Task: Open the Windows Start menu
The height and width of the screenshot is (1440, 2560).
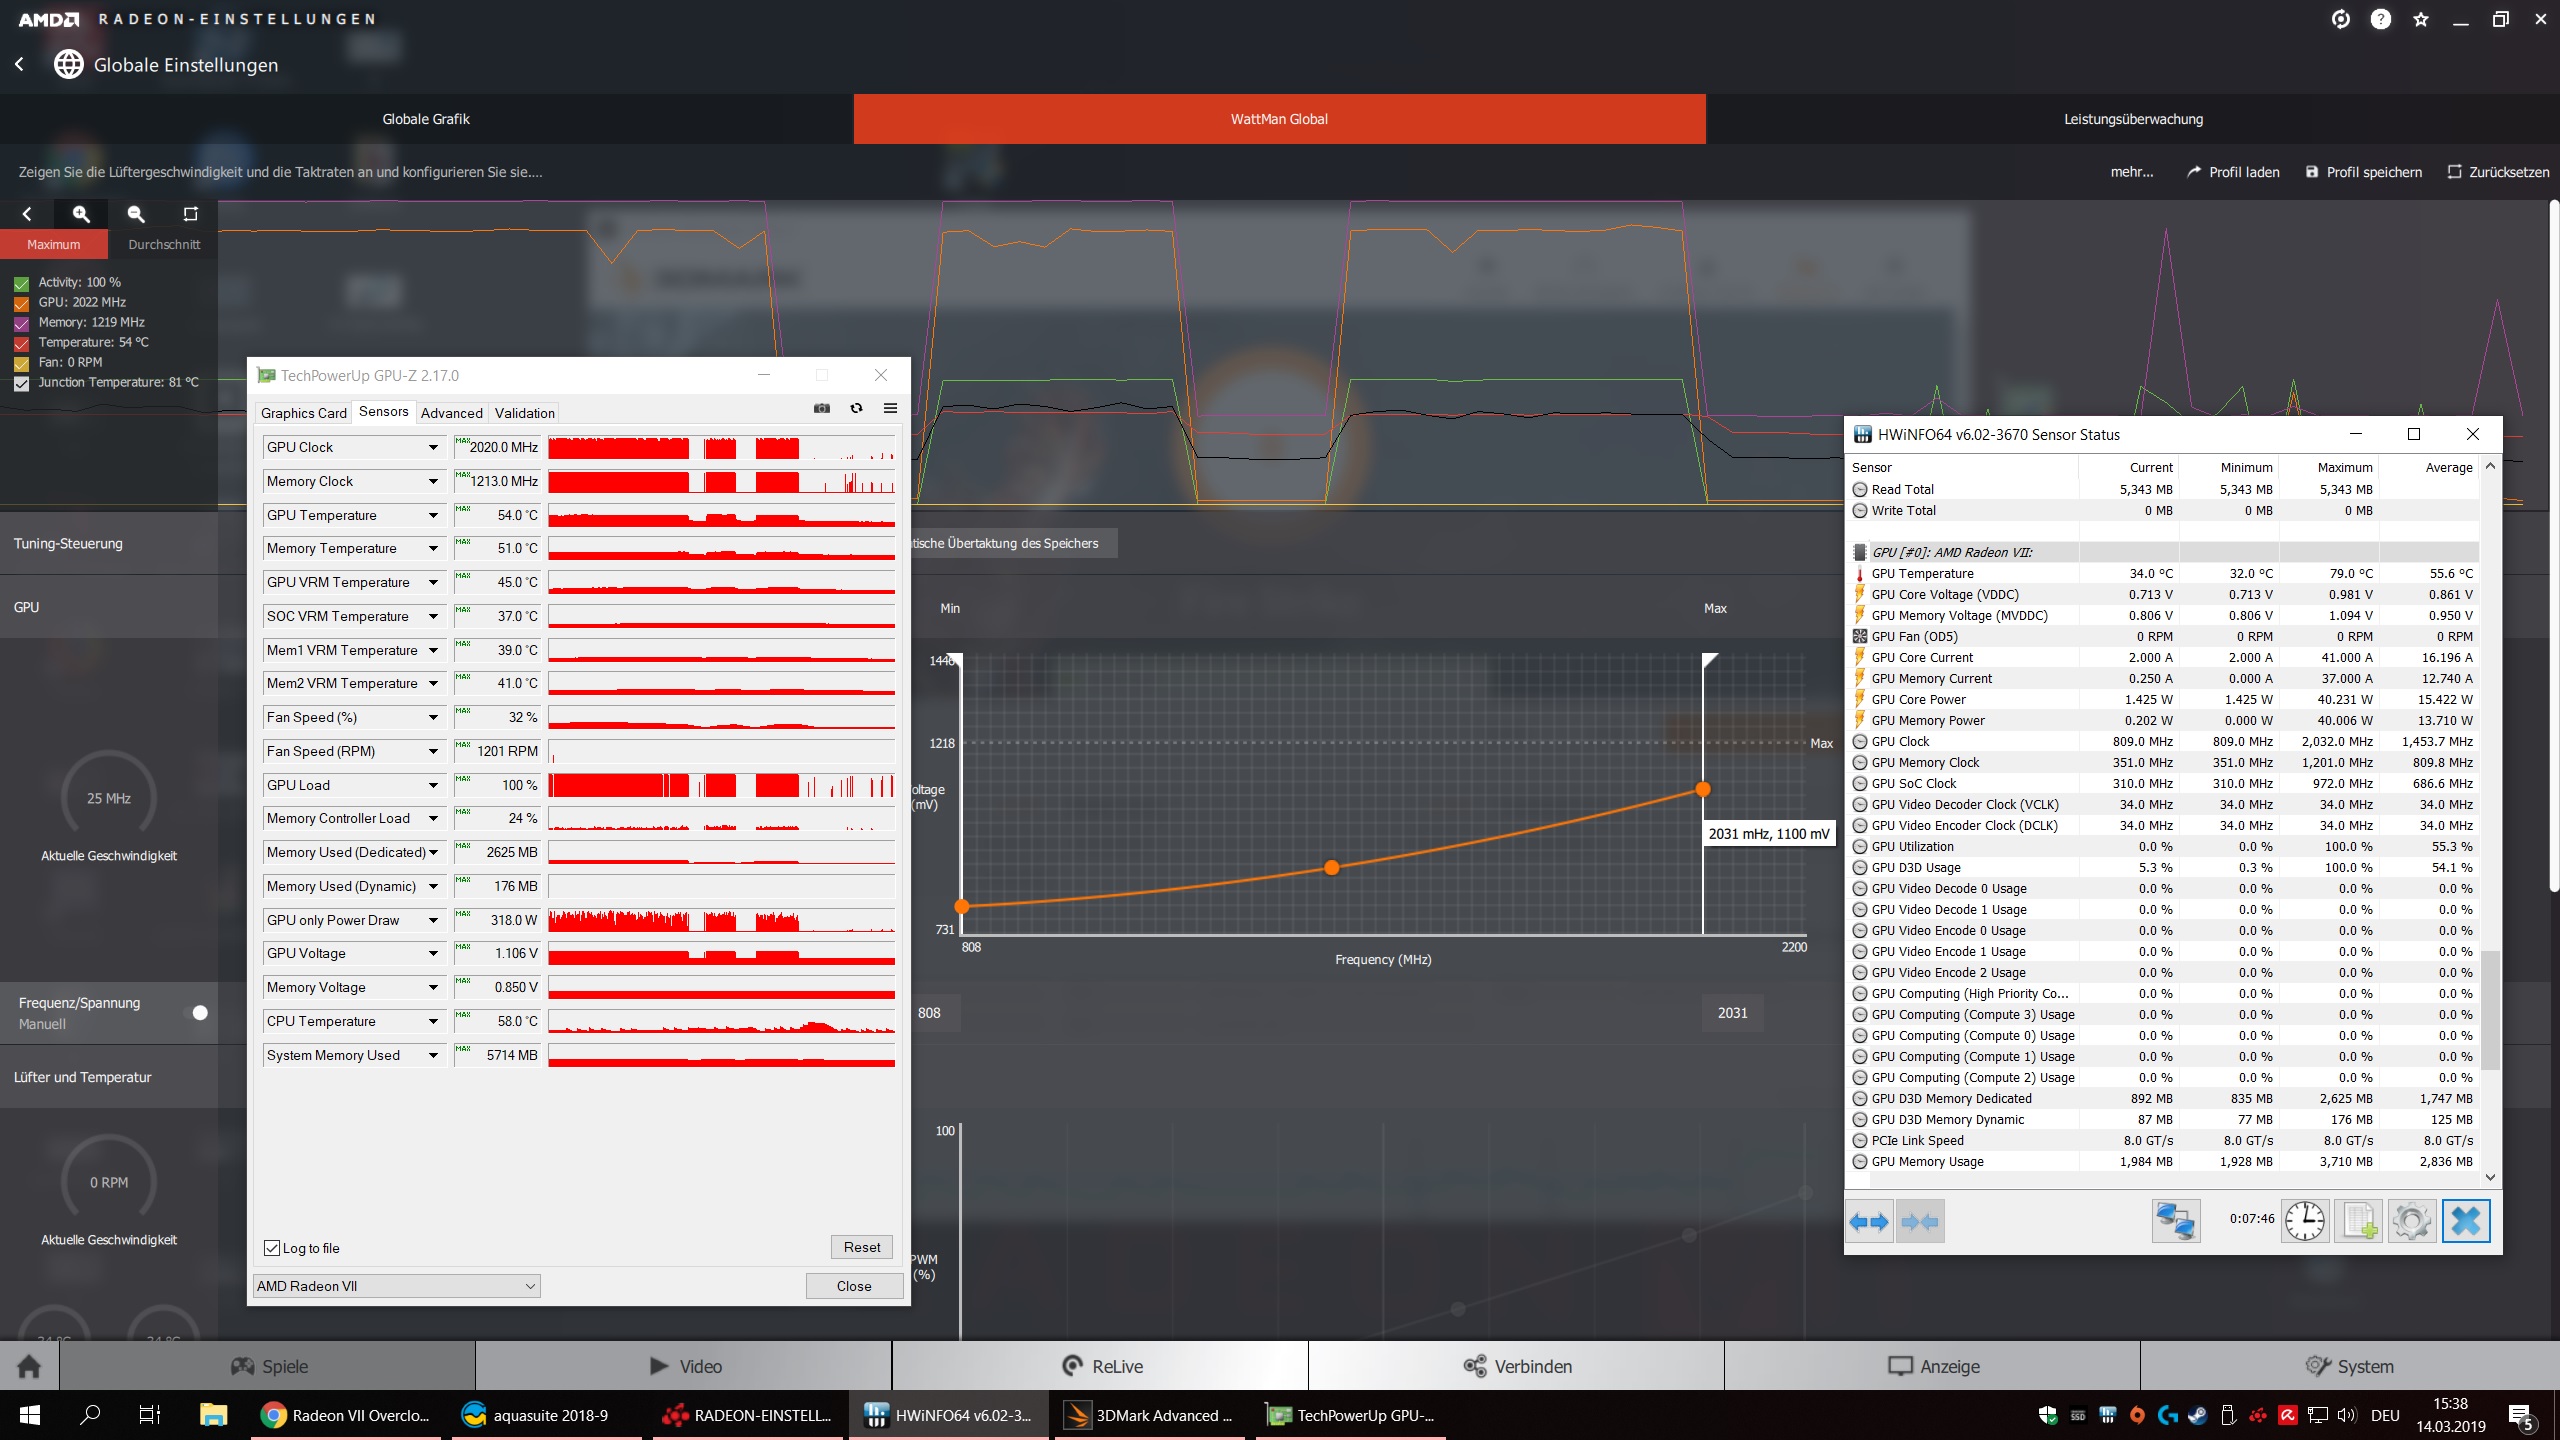Action: click(x=29, y=1415)
